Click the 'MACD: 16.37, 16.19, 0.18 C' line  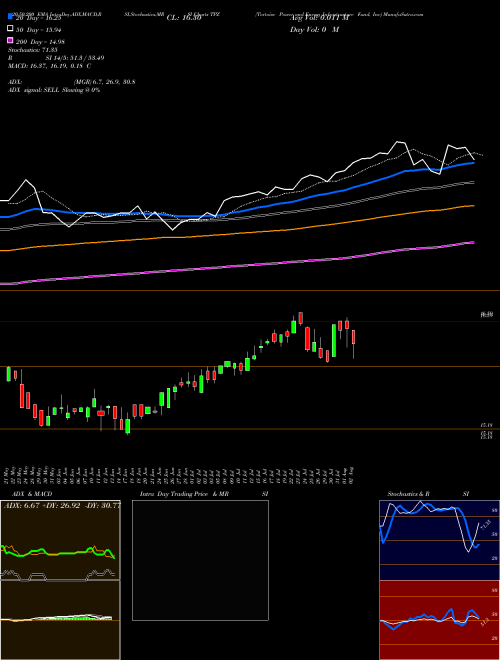tap(49, 66)
